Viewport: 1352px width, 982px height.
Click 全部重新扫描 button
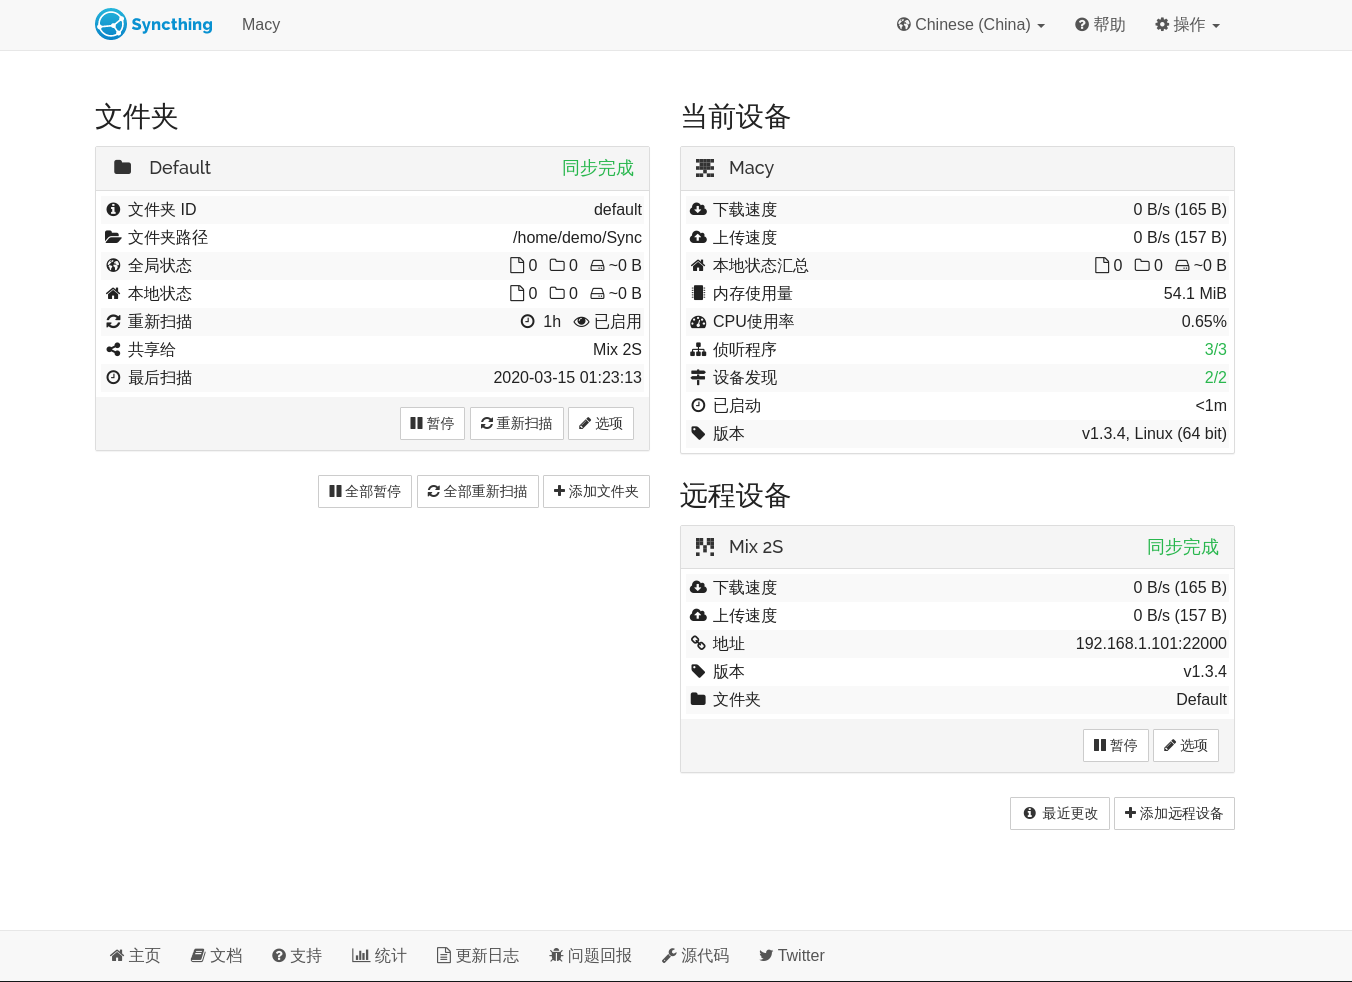pos(477,491)
